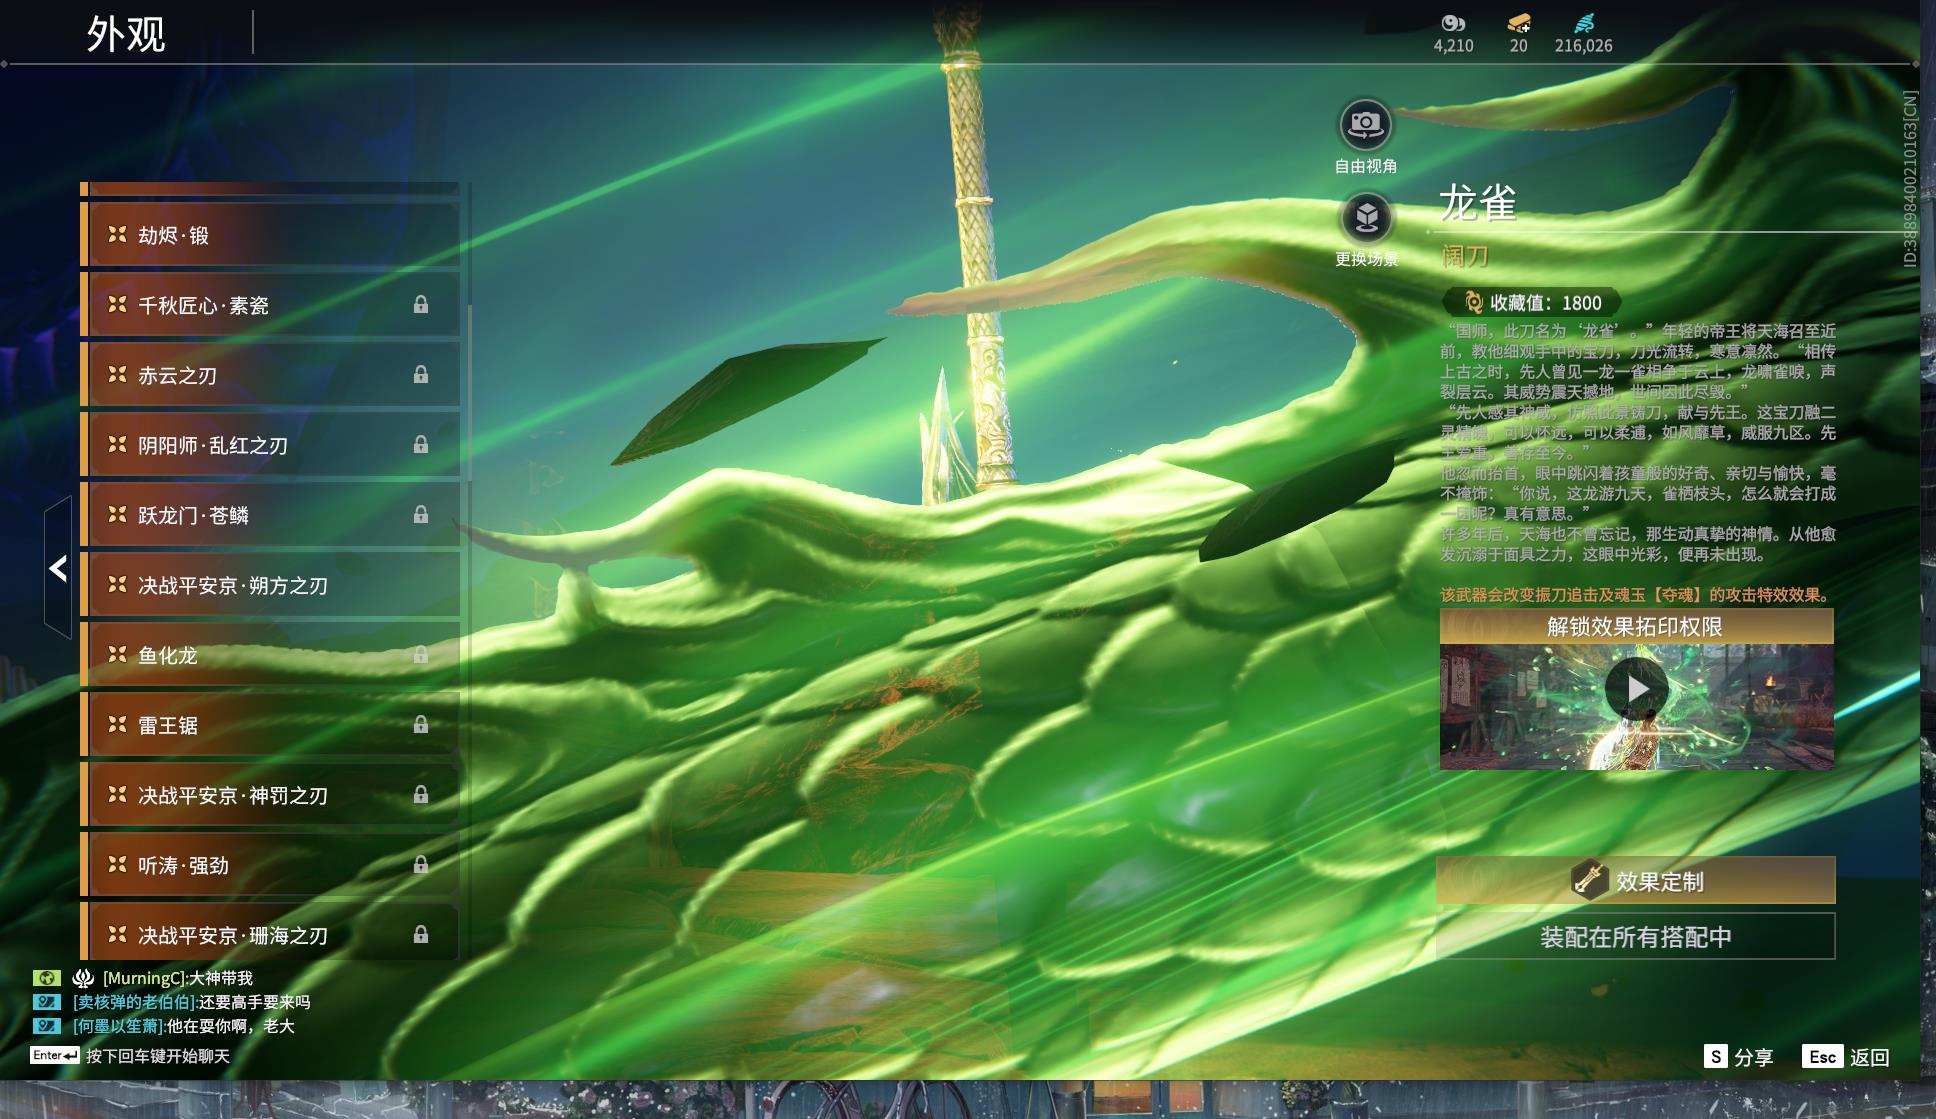Click the skin icon beside 劫烬·锻
This screenshot has width=1936, height=1119.
point(117,234)
